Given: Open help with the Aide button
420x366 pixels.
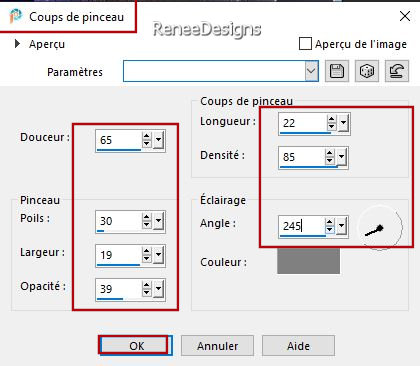Looking at the screenshot, I should [x=298, y=346].
